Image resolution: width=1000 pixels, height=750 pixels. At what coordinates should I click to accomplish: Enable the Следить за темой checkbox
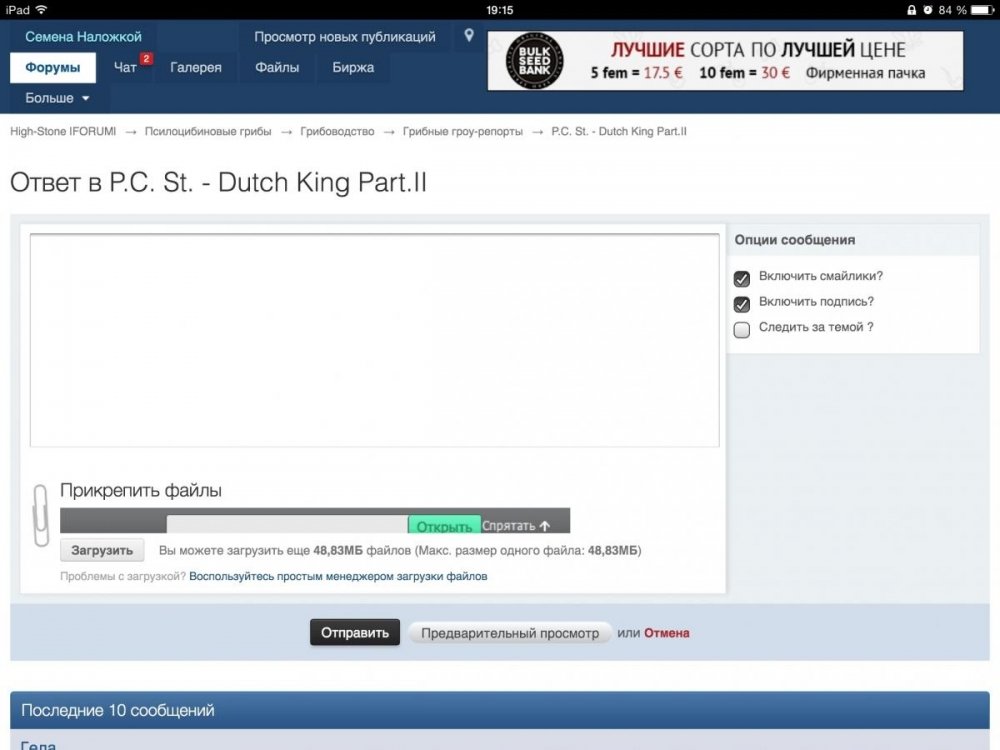(742, 330)
